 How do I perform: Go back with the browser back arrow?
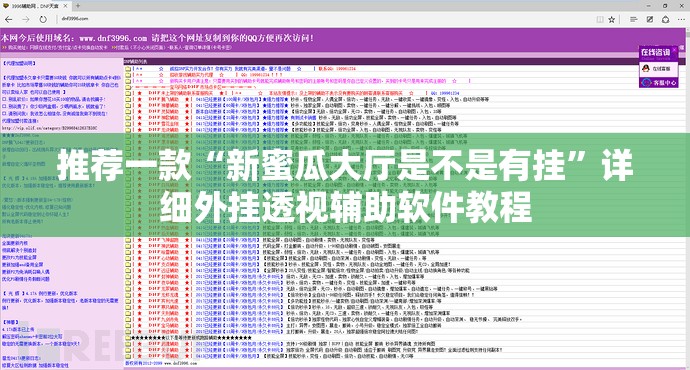[8, 19]
